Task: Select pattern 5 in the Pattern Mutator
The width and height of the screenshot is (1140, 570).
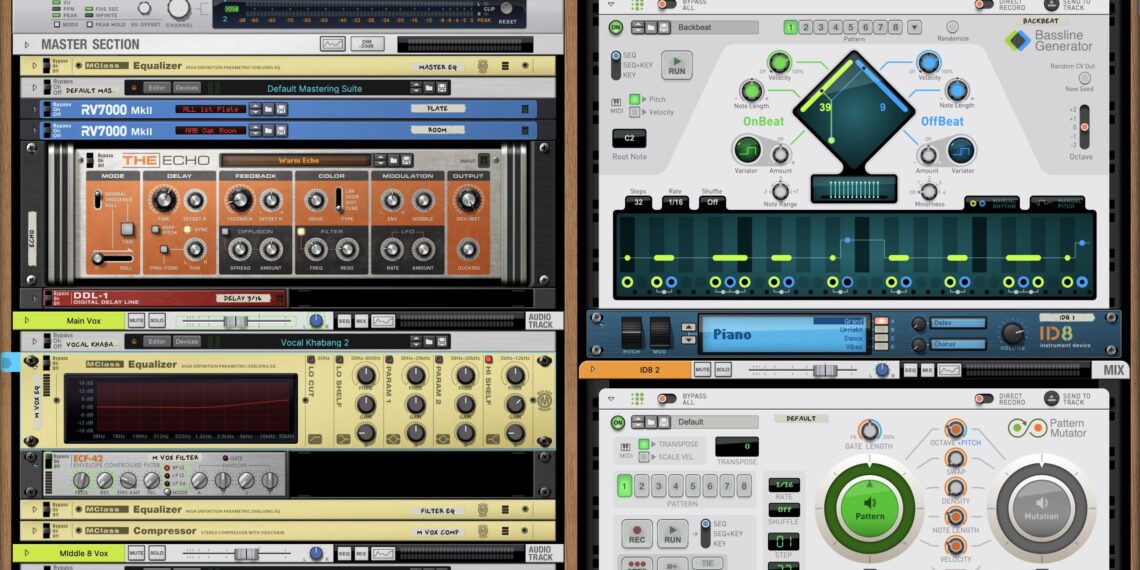Action: coord(693,486)
